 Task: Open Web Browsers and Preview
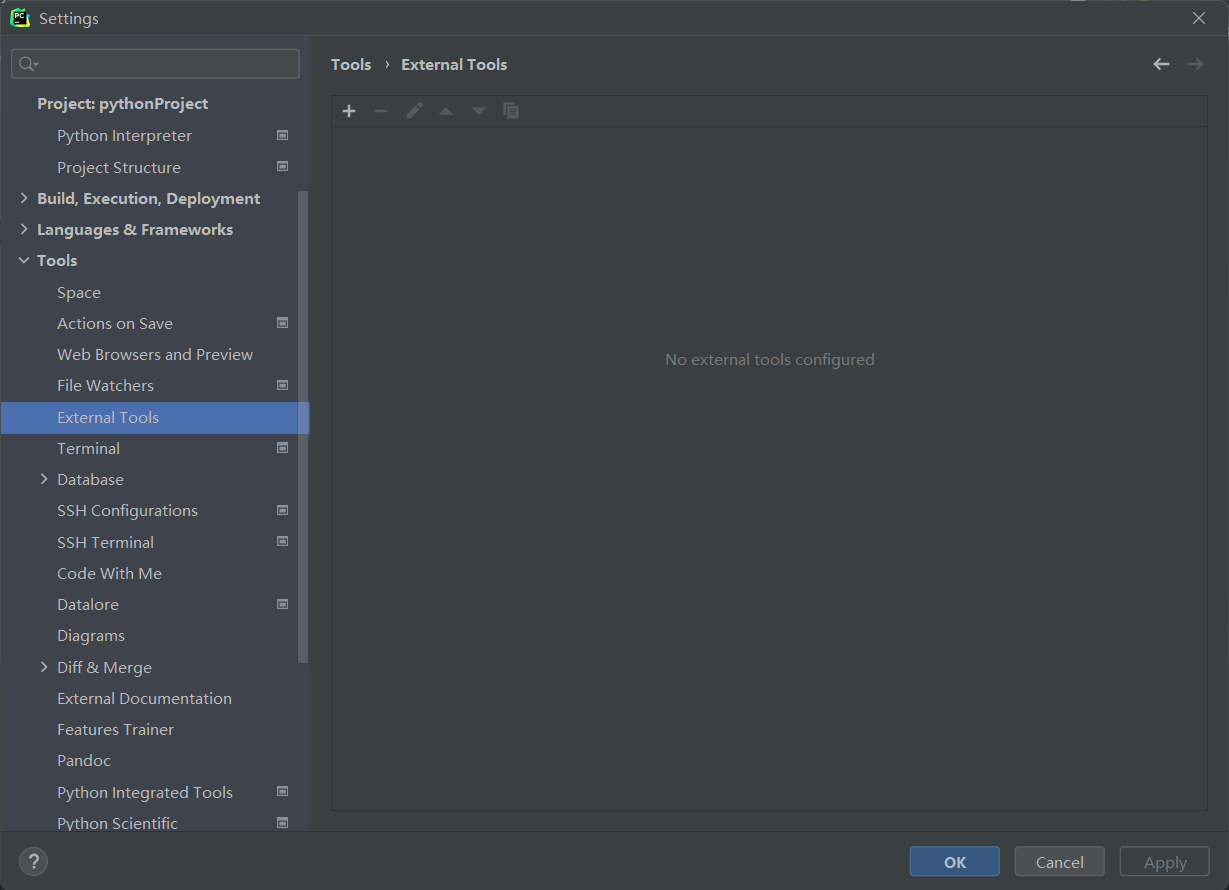click(155, 354)
